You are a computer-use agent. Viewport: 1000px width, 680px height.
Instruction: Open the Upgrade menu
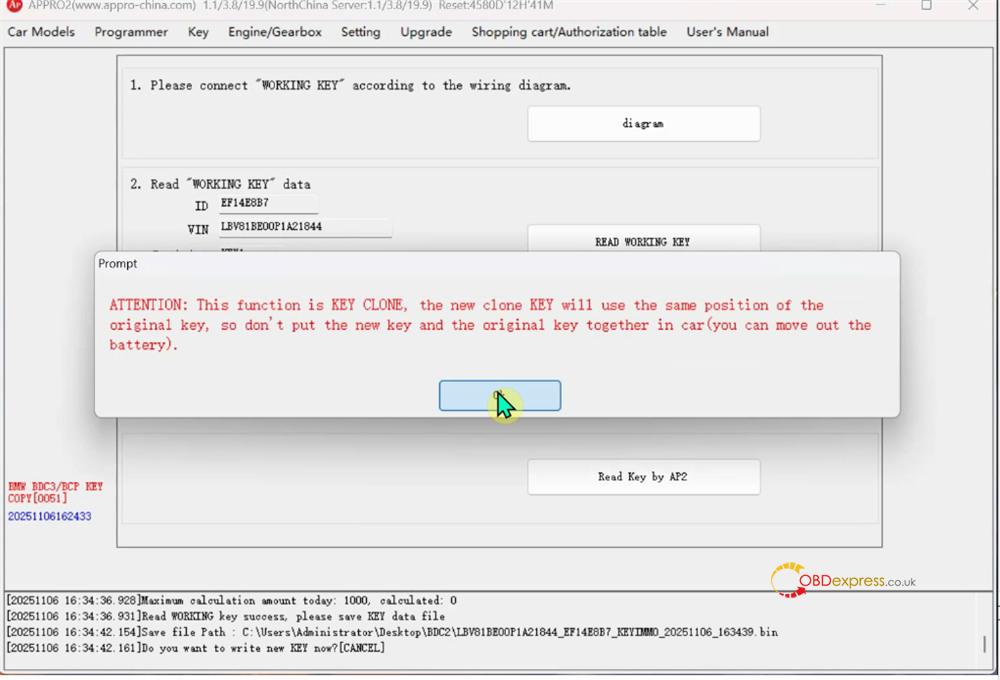click(x=426, y=32)
